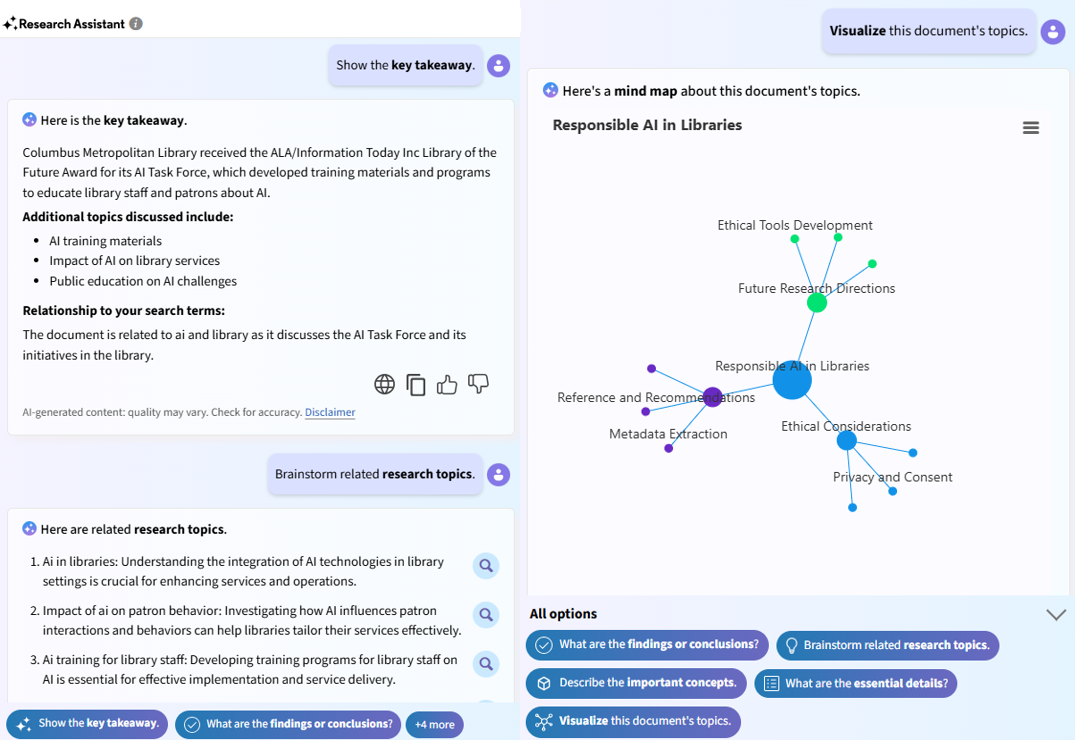This screenshot has width=1075, height=745.
Task: Expand the "+4 more" suggestions chip
Action: pyautogui.click(x=434, y=724)
